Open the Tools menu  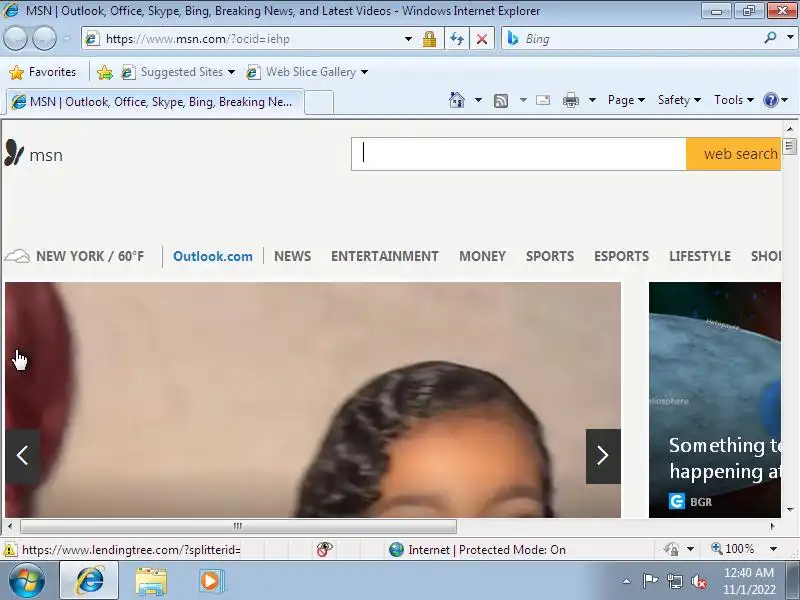coord(734,100)
